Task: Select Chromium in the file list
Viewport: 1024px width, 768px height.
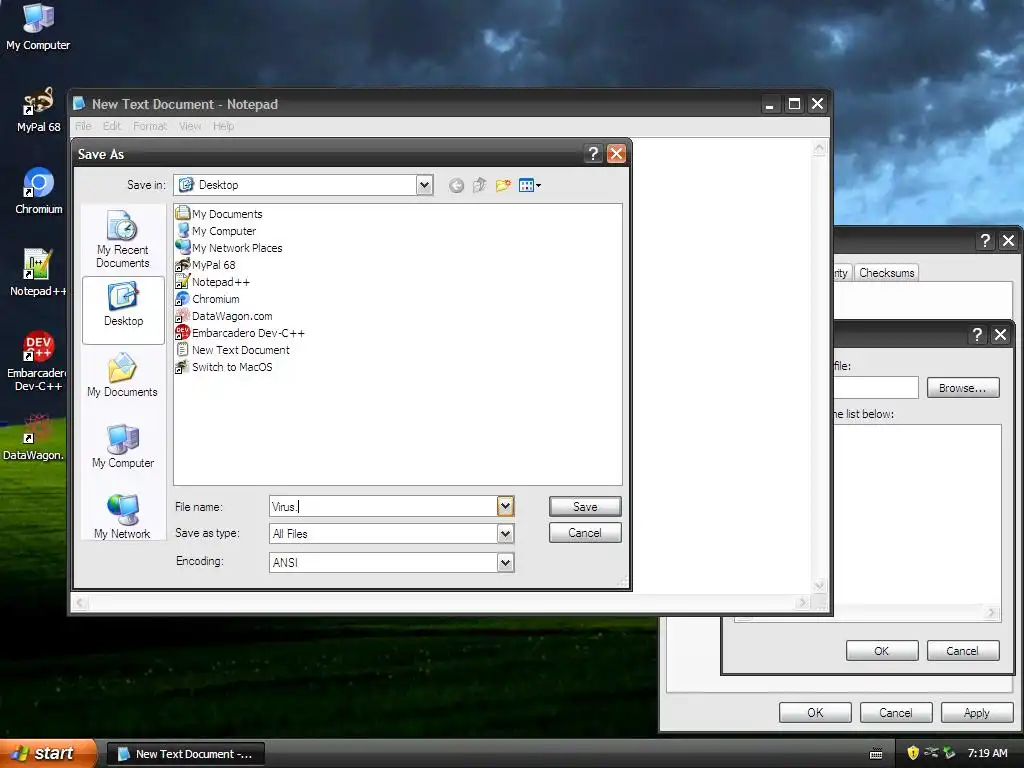Action: coord(208,298)
